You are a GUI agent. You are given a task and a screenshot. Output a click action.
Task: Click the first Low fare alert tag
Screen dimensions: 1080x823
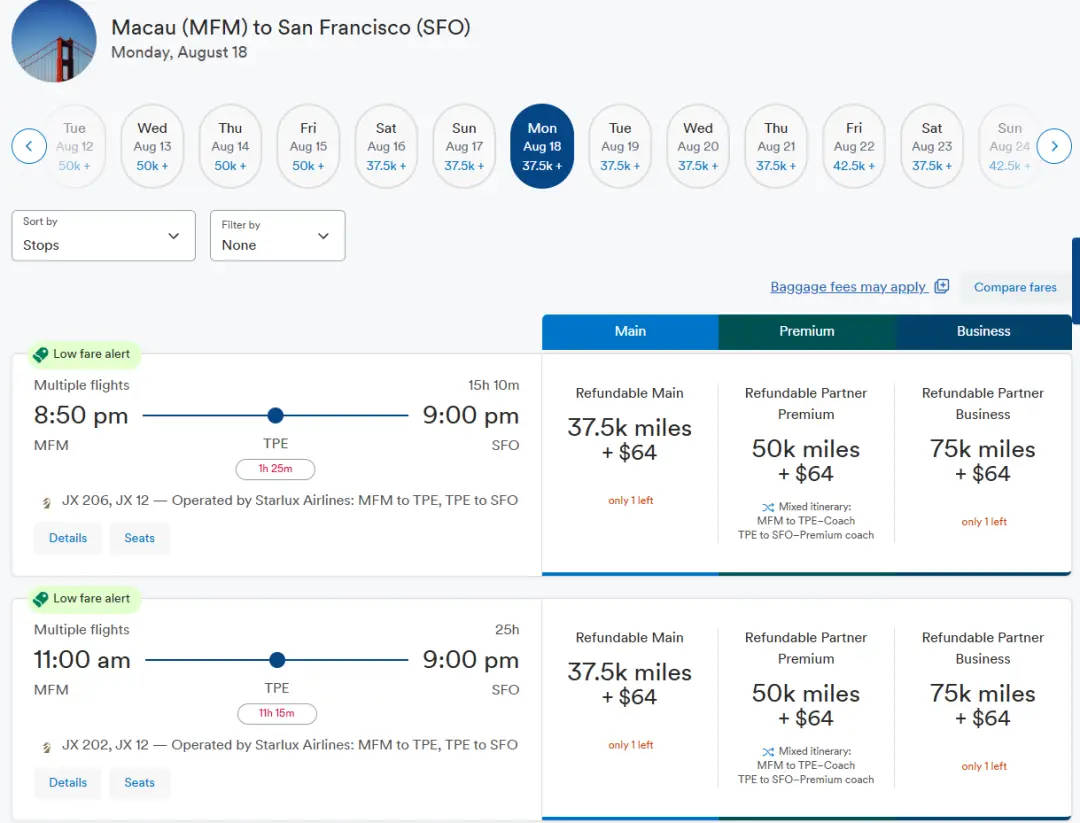point(82,354)
